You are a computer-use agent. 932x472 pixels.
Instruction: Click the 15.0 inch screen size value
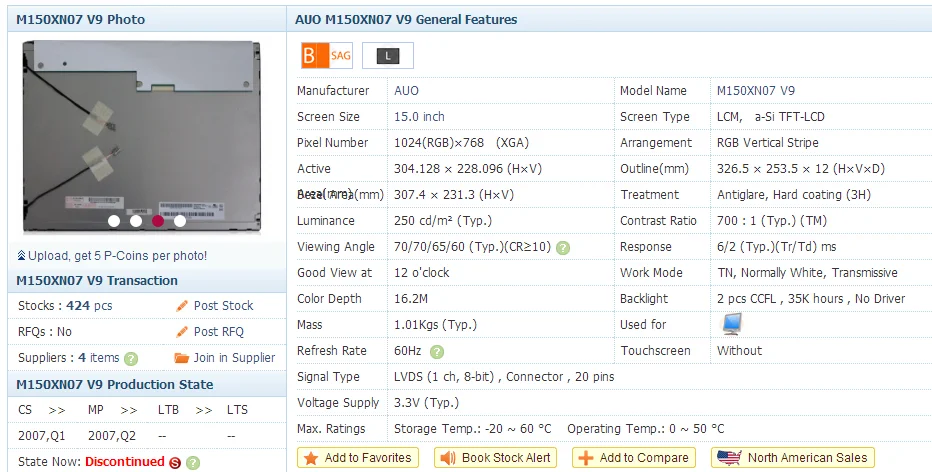pos(419,117)
